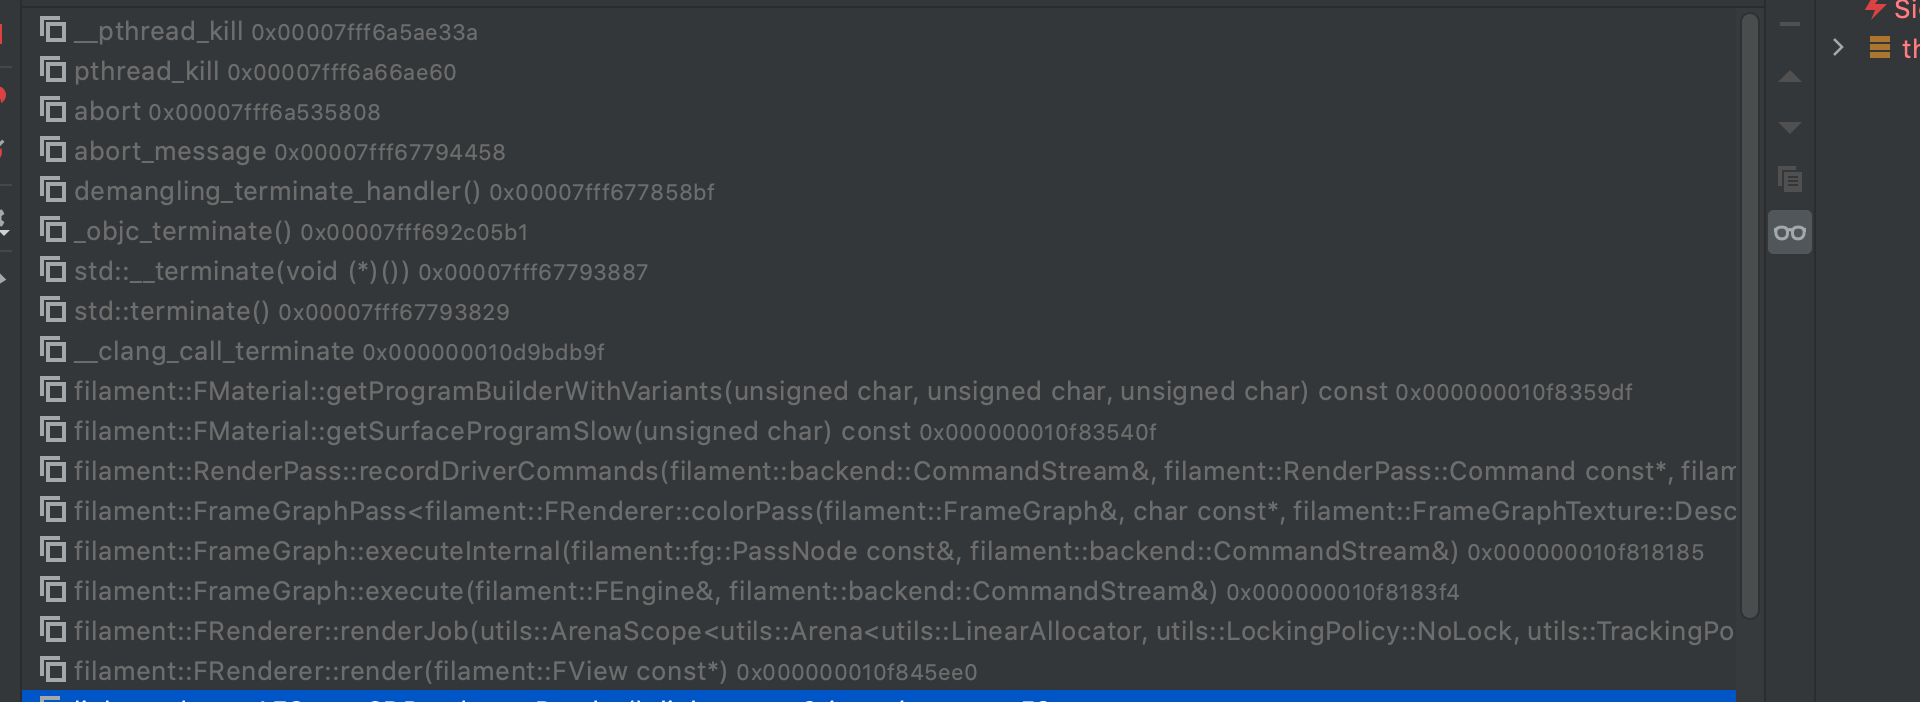Click the frame icon beside std::terminate()
The image size is (1920, 702).
pos(54,310)
